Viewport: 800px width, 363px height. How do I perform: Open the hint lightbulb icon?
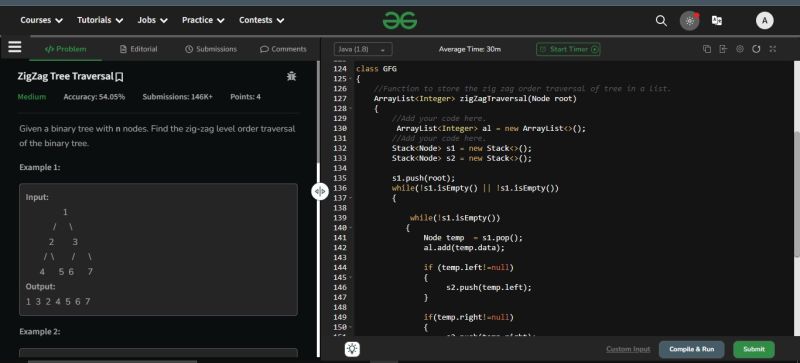[352, 349]
